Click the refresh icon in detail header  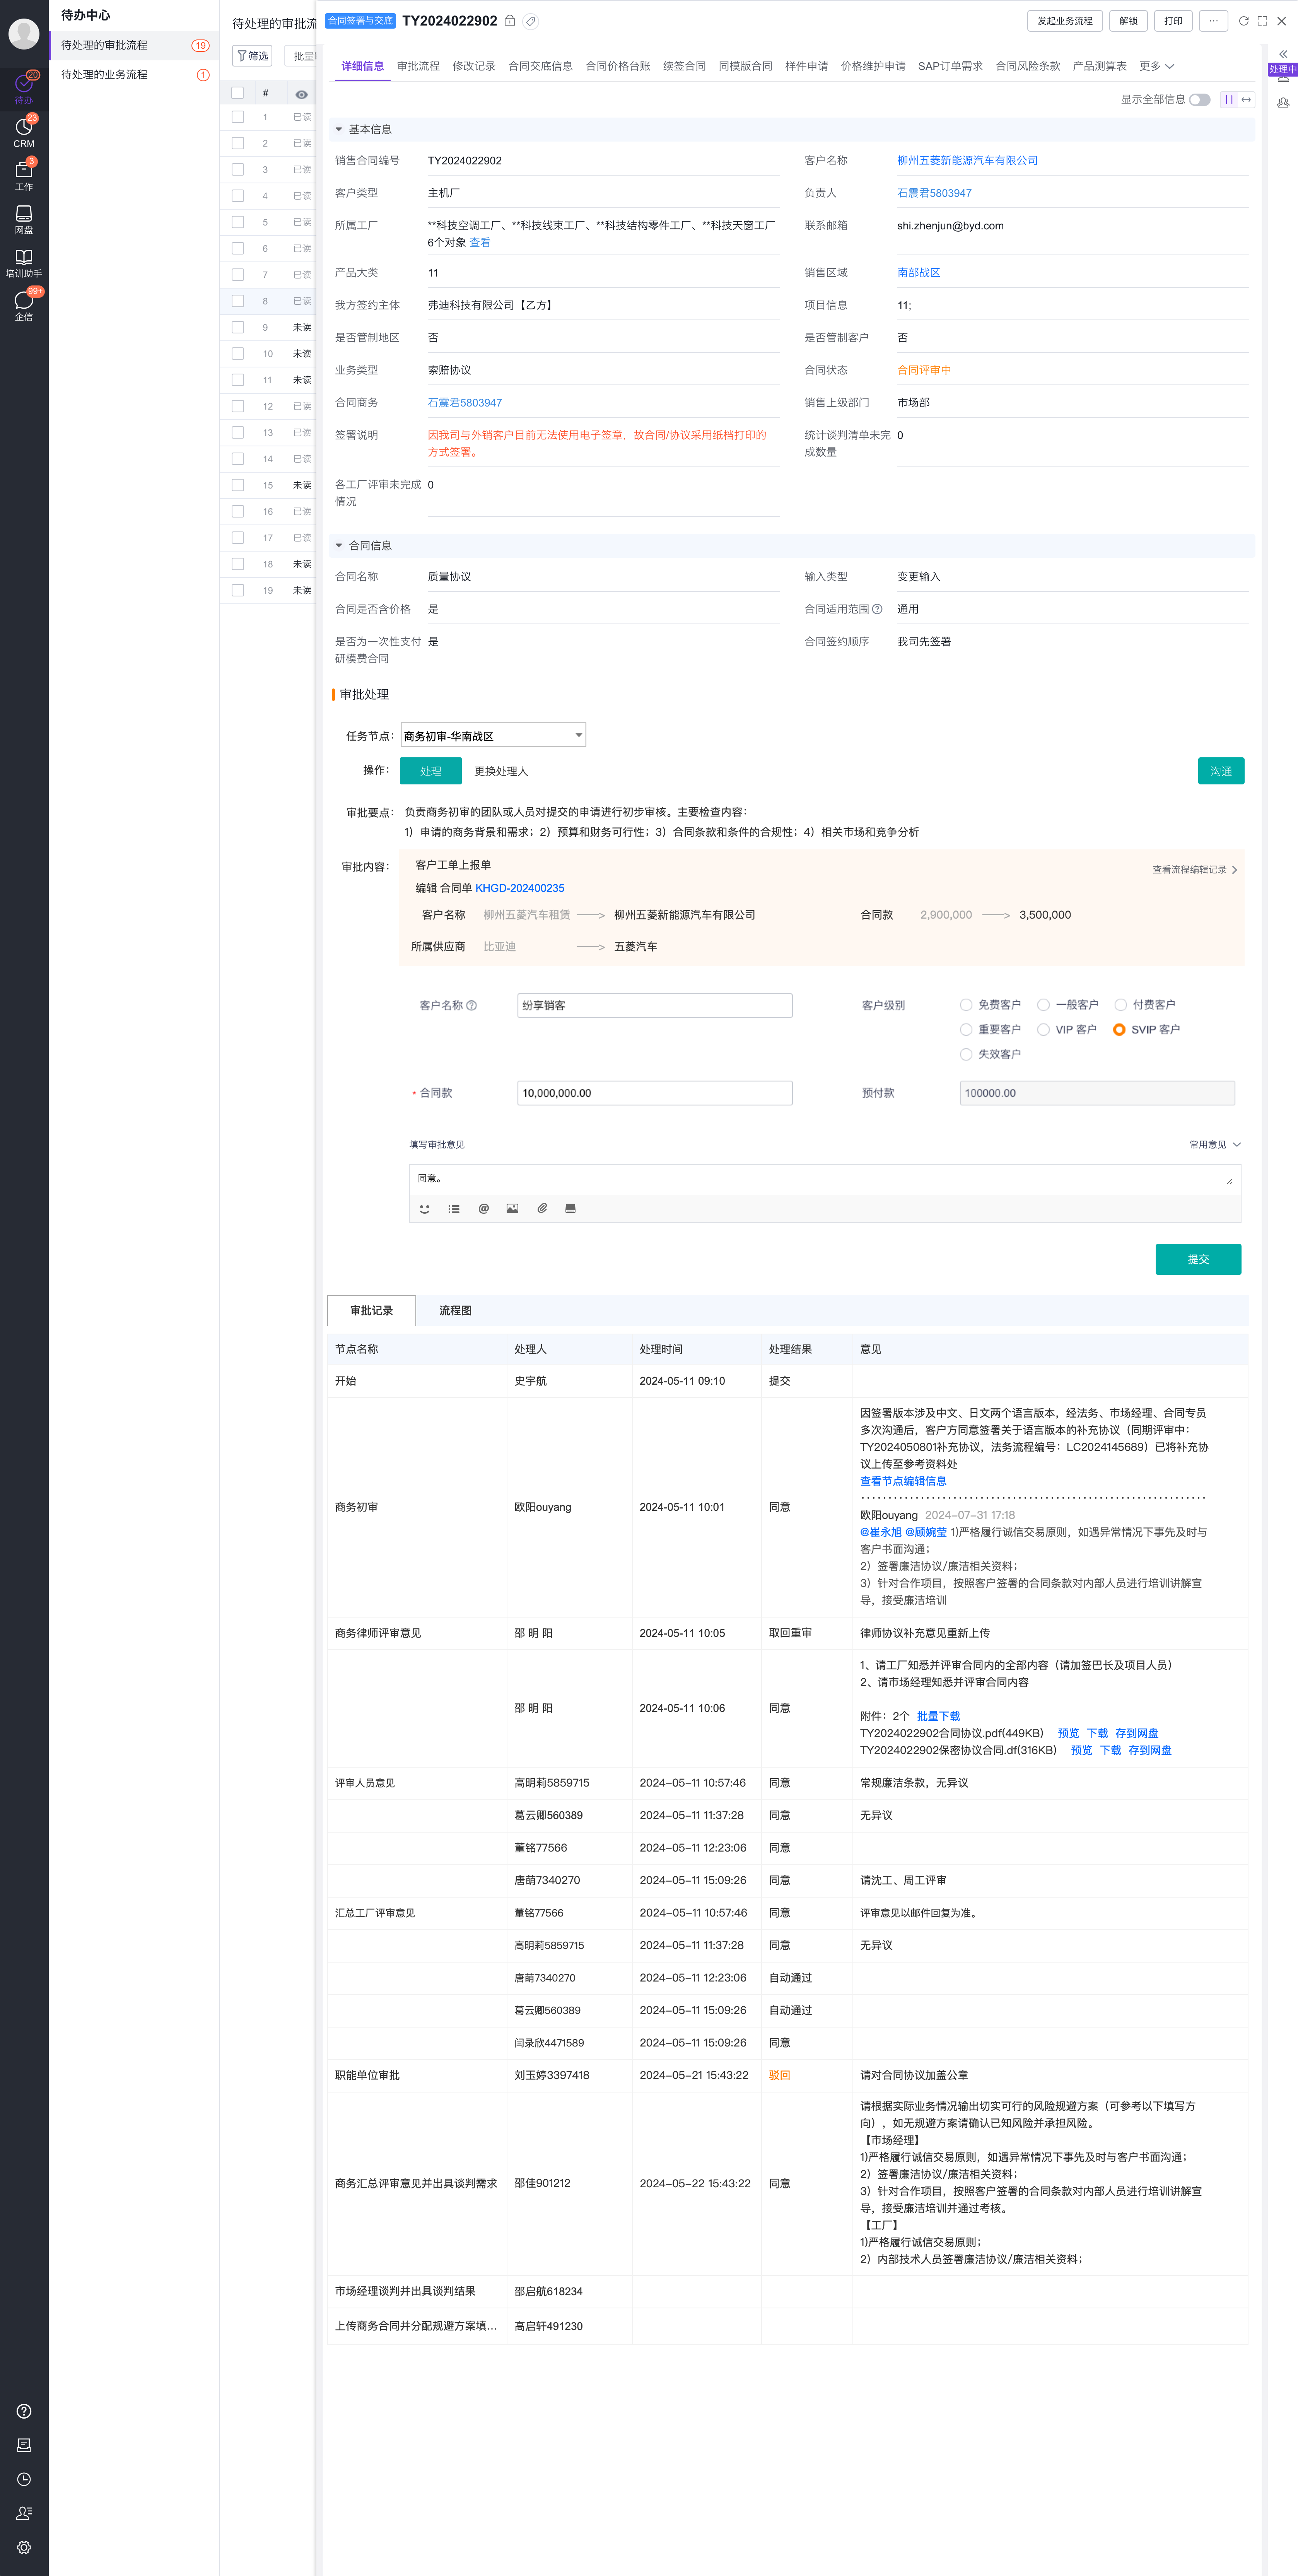pyautogui.click(x=1243, y=20)
